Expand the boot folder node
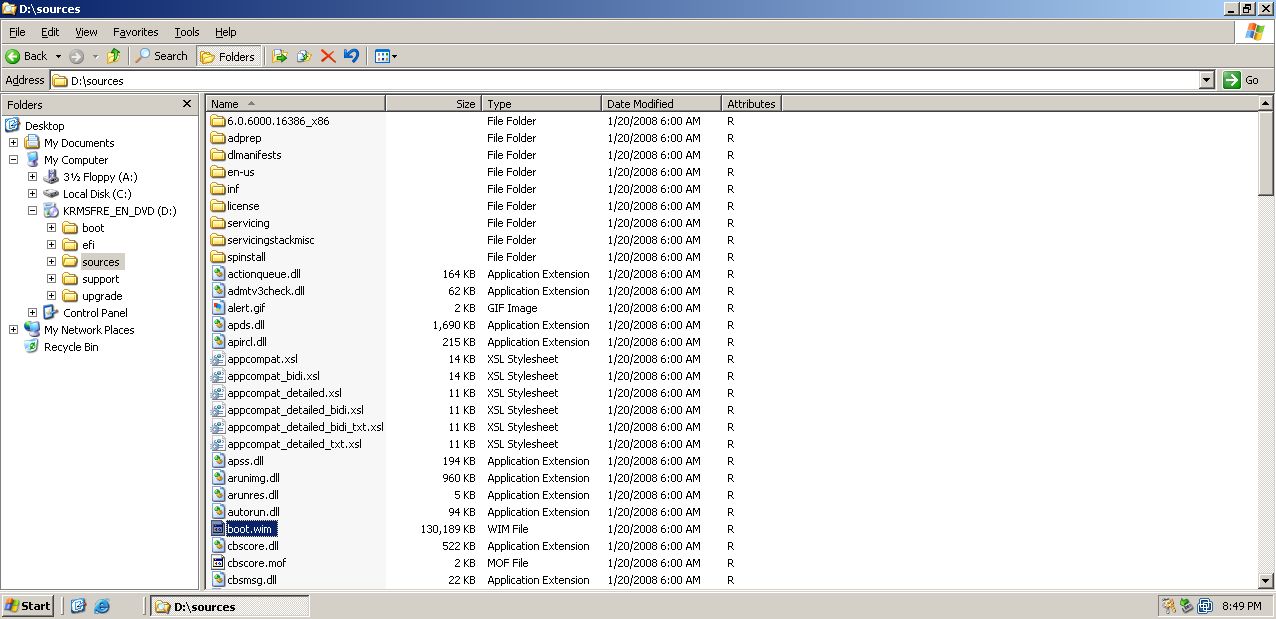Viewport: 1276px width, 619px height. 51,228
